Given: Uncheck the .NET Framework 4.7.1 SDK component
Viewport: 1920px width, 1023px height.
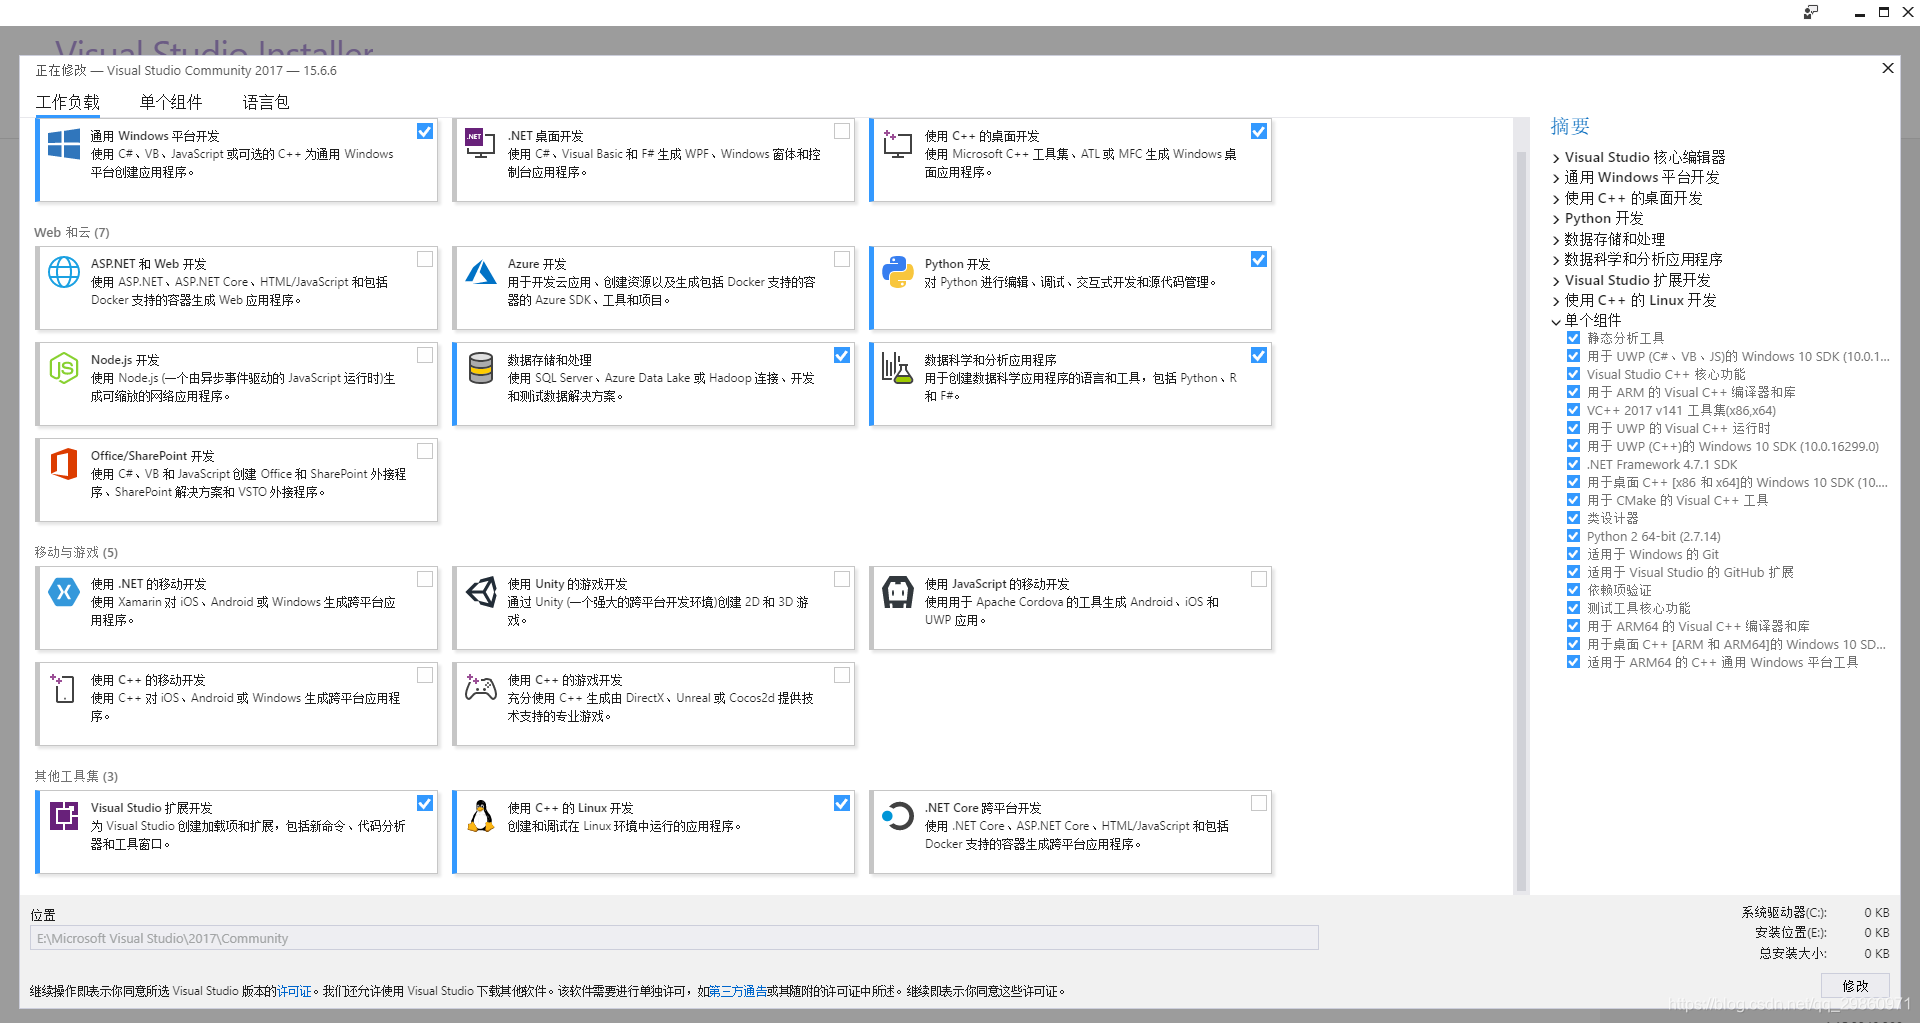Looking at the screenshot, I should [x=1573, y=464].
